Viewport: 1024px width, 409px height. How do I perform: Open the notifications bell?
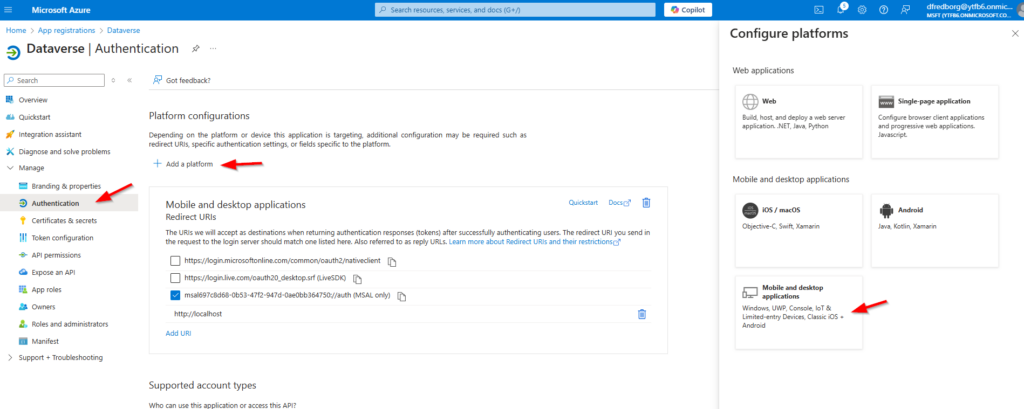tap(841, 10)
